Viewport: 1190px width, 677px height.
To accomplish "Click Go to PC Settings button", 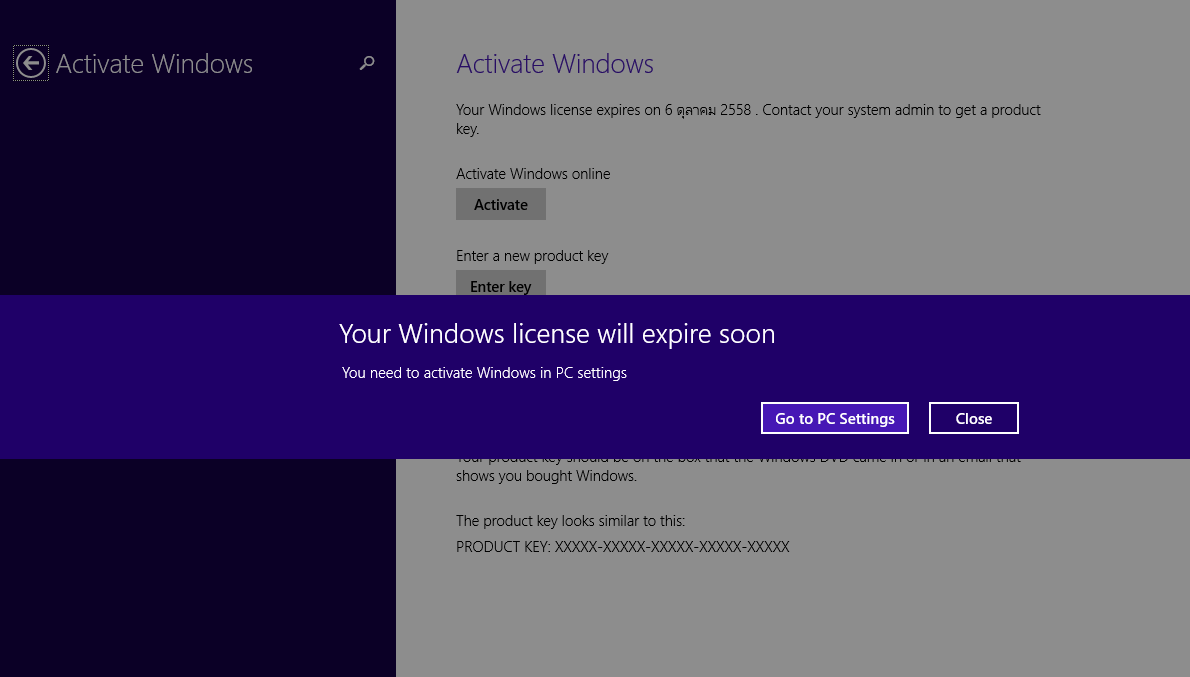I will tap(835, 418).
